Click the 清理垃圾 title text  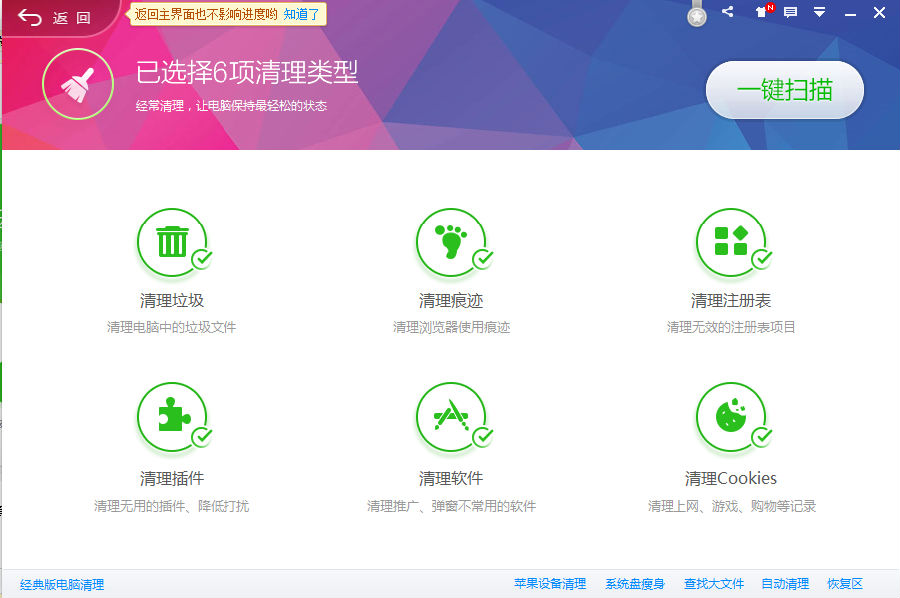point(172,300)
